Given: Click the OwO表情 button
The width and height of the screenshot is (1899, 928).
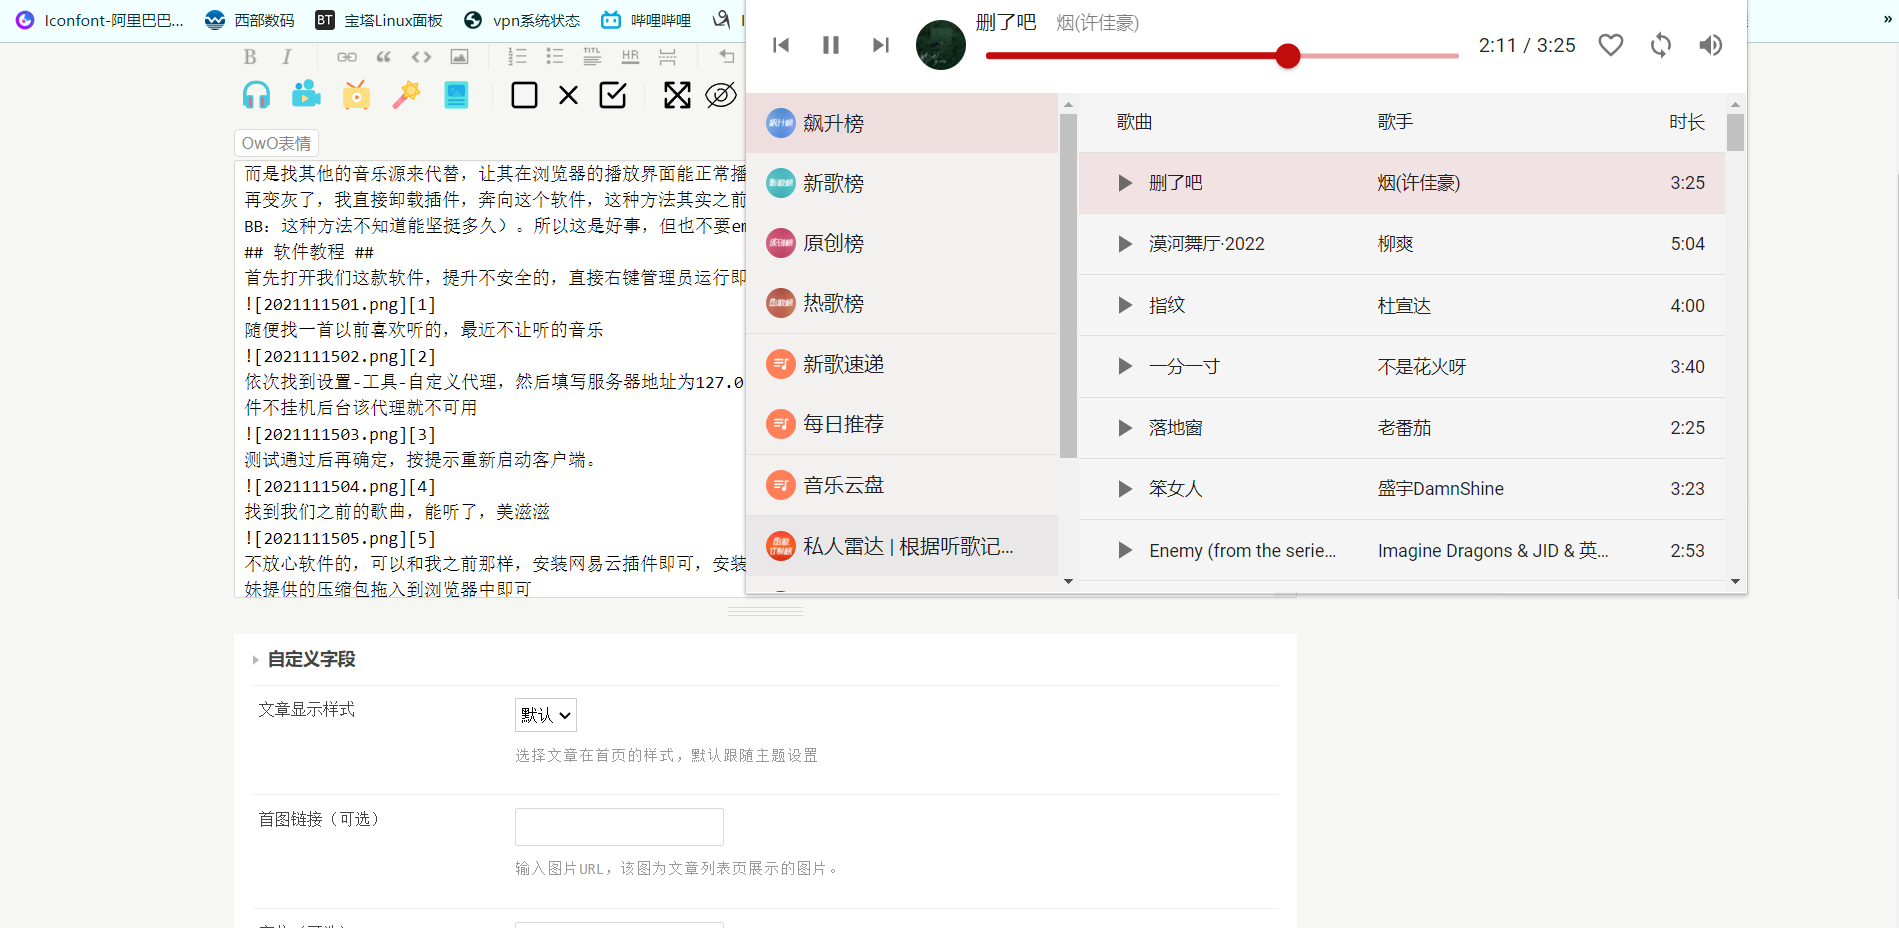Looking at the screenshot, I should click(276, 143).
